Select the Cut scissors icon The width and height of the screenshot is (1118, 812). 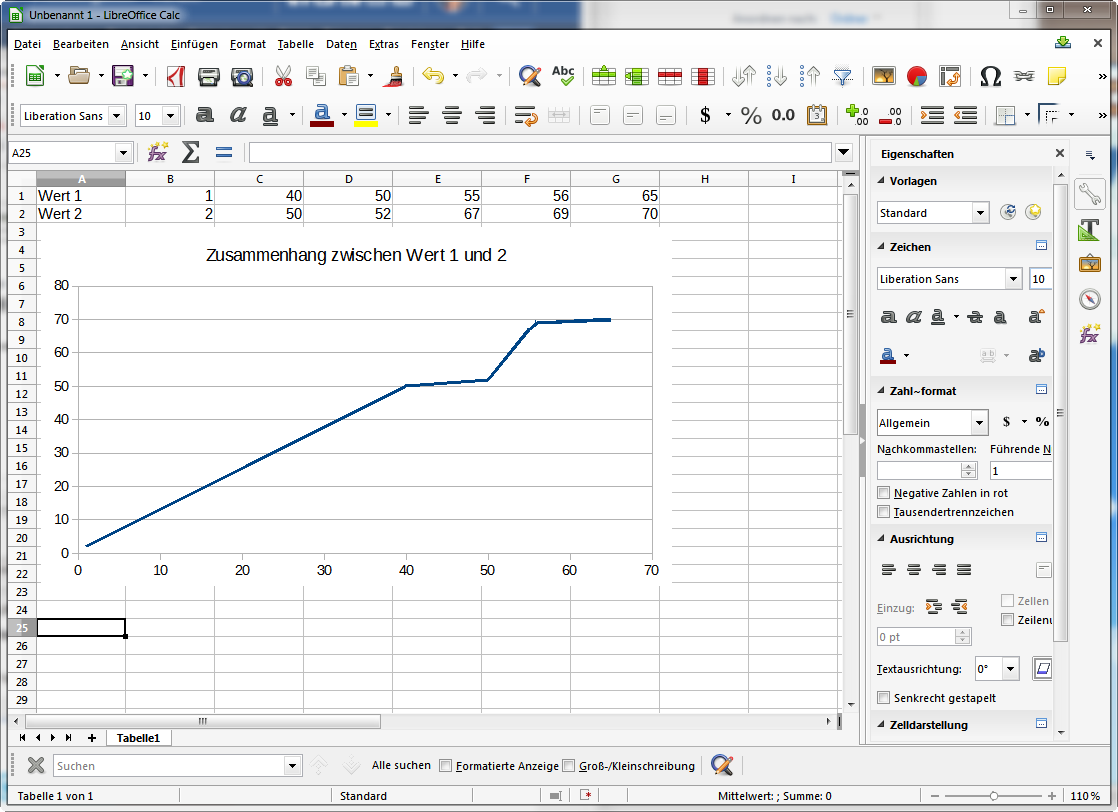click(283, 76)
